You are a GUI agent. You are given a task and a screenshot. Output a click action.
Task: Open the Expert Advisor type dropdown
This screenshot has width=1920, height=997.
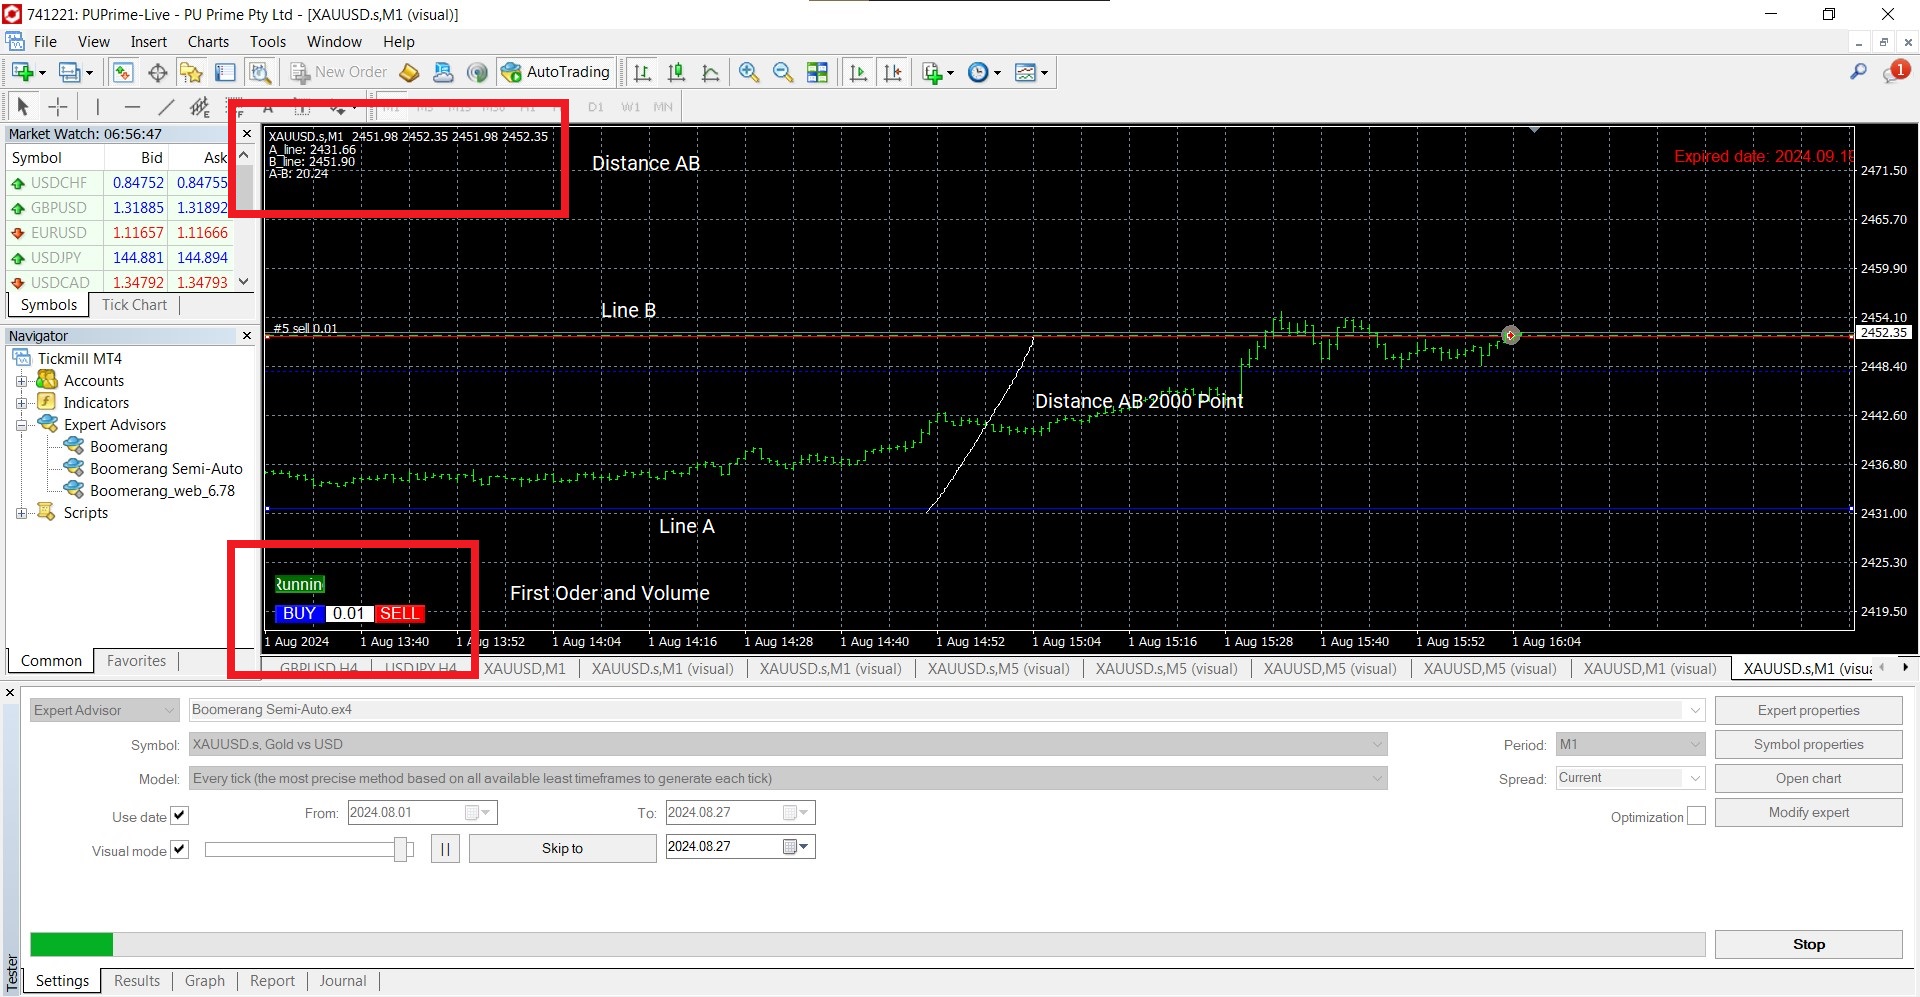click(x=104, y=710)
